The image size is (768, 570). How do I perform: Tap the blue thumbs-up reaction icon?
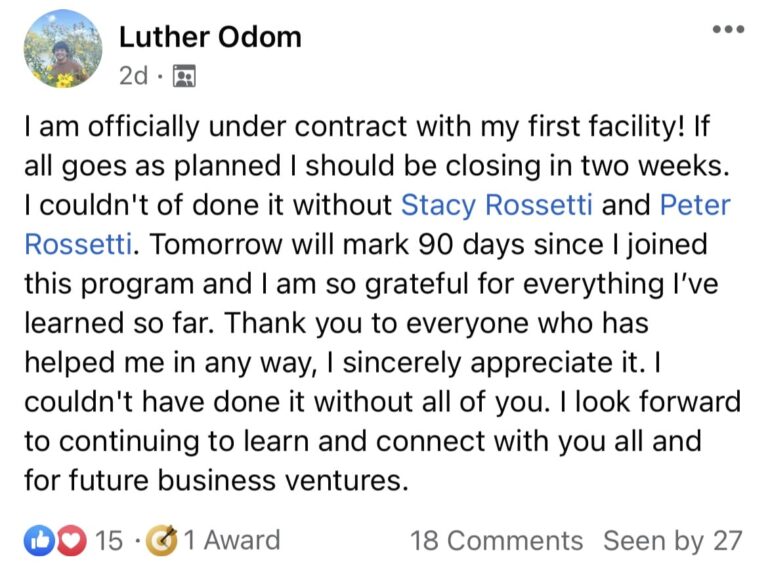(36, 541)
